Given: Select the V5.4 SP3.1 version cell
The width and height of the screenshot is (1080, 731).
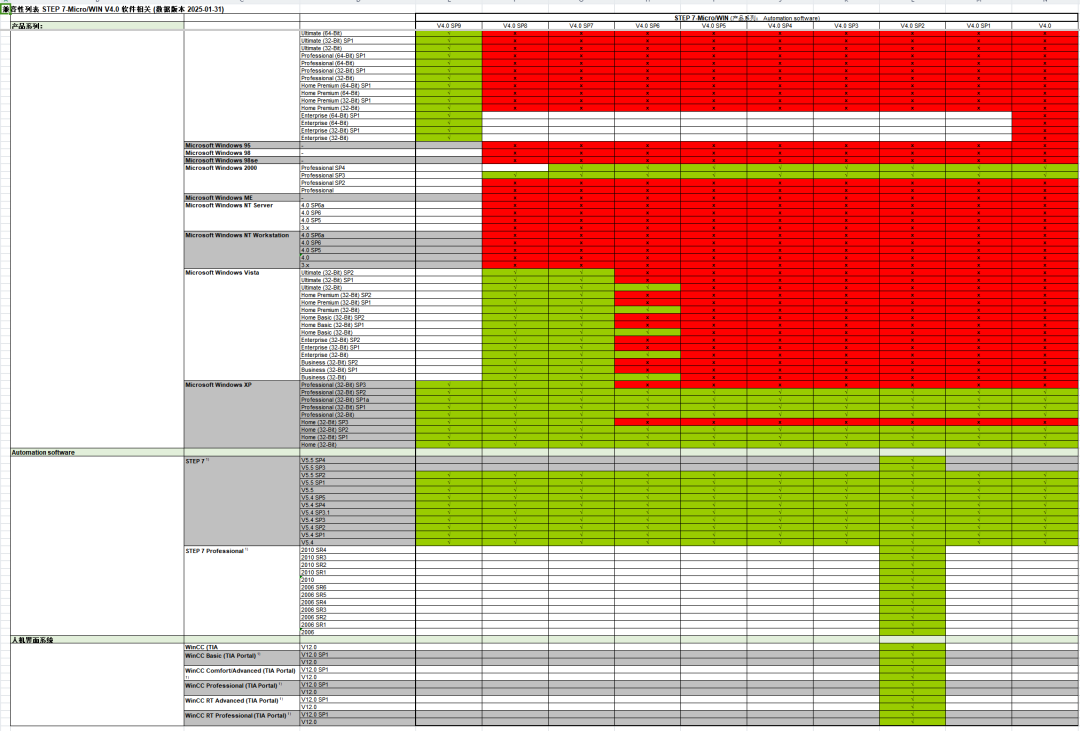Looking at the screenshot, I should (x=357, y=513).
